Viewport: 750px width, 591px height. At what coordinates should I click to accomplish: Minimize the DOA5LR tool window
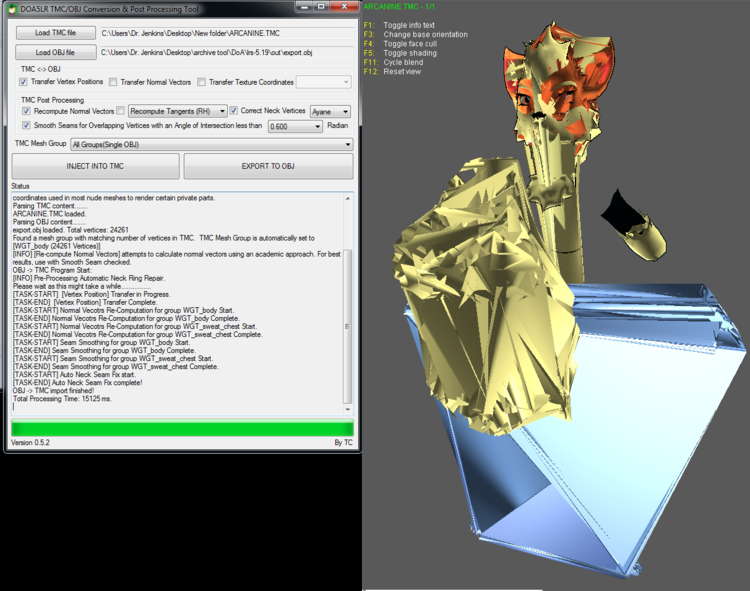(304, 7)
